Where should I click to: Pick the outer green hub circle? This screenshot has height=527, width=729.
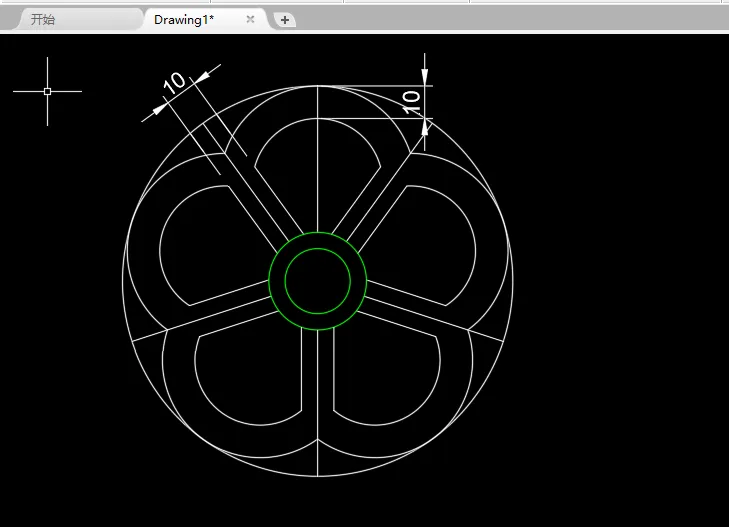tap(318, 233)
